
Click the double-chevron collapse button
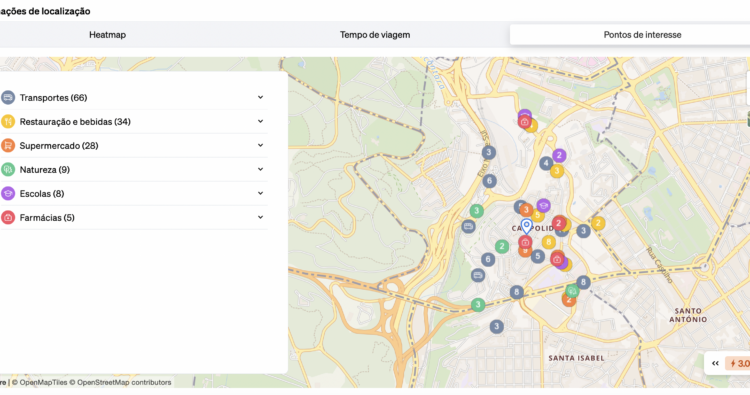coord(715,363)
